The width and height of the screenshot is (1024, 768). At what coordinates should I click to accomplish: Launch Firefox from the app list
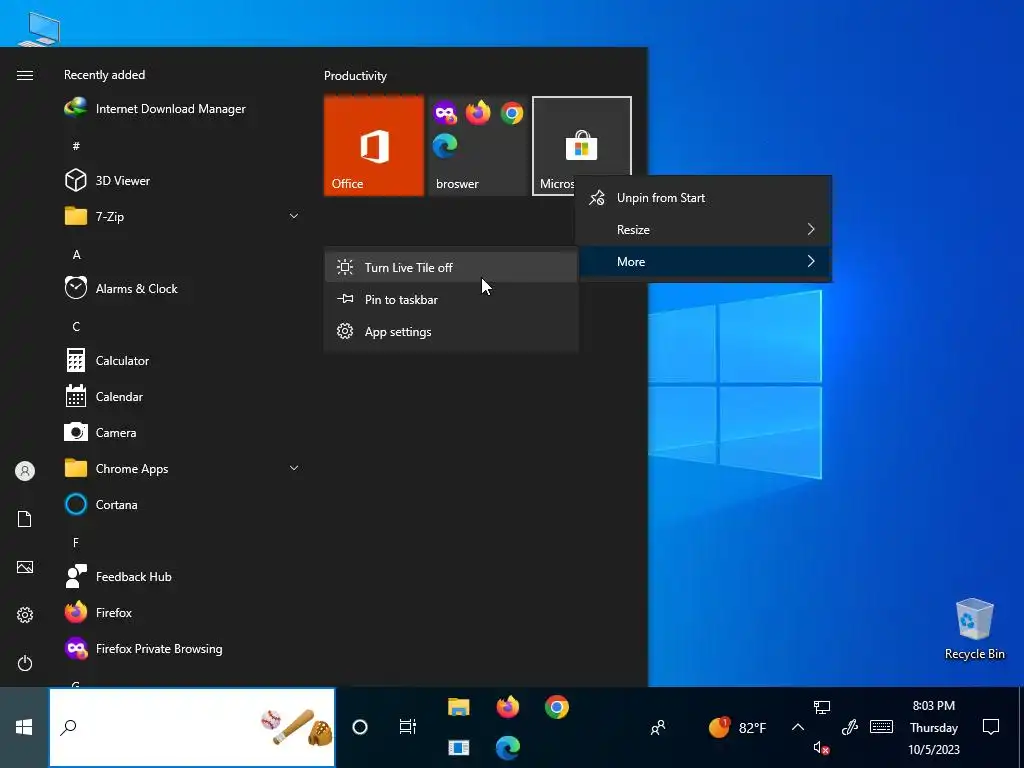pyautogui.click(x=99, y=612)
